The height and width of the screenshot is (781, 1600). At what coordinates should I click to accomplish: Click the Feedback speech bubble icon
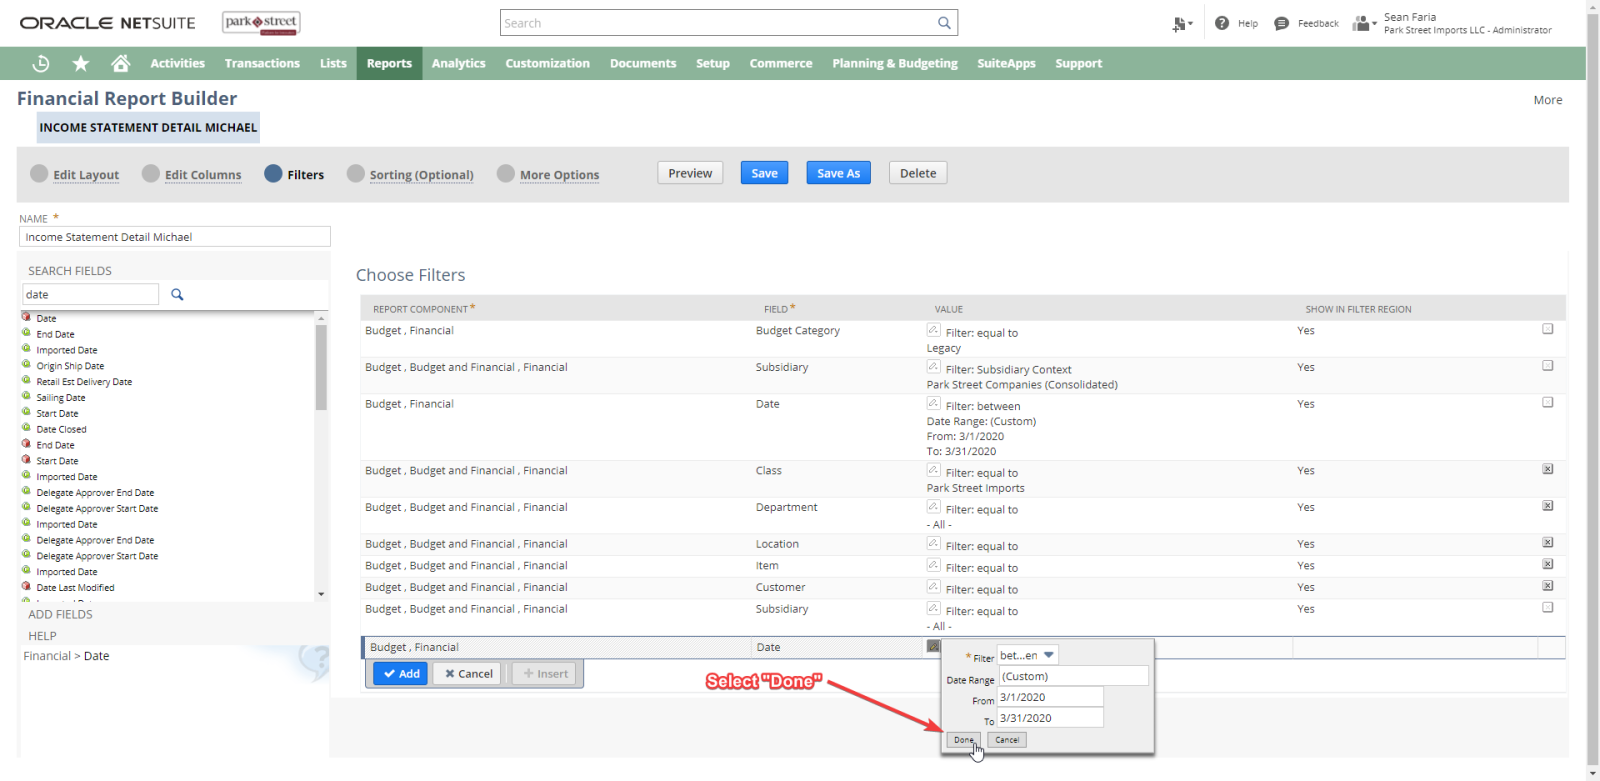[x=1281, y=23]
